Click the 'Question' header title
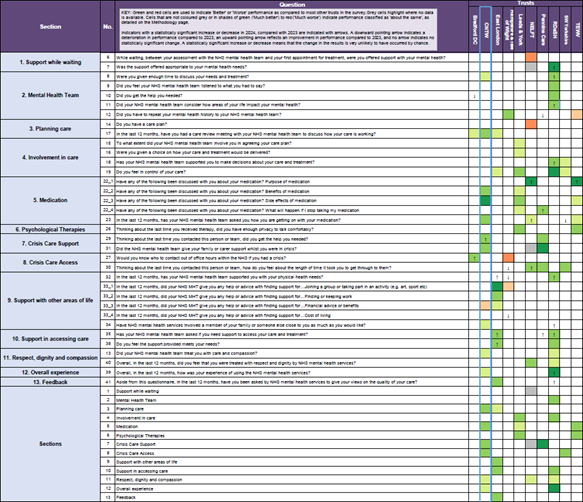Image resolution: width=583 pixels, height=502 pixels. (292, 4)
